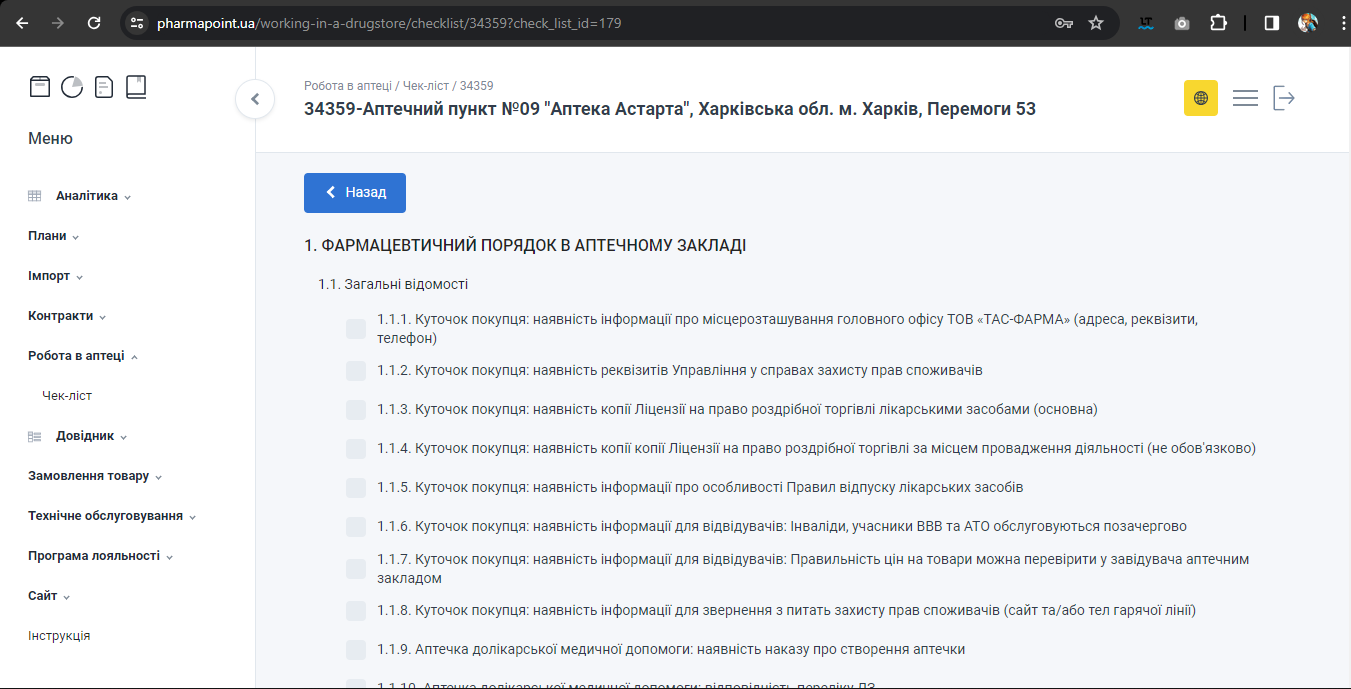The image size is (1351, 689).
Task: Mark item 1.1.5 about drug dispensing rules
Action: 356,488
